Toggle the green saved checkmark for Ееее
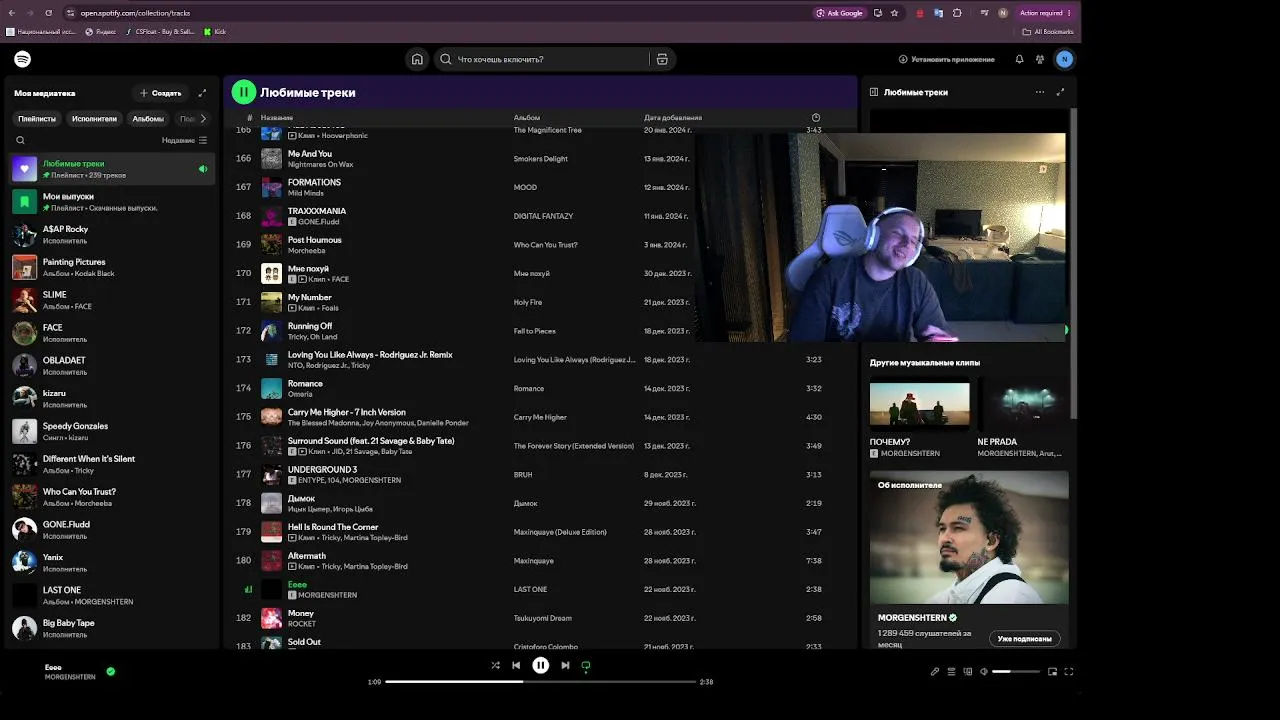 point(110,671)
